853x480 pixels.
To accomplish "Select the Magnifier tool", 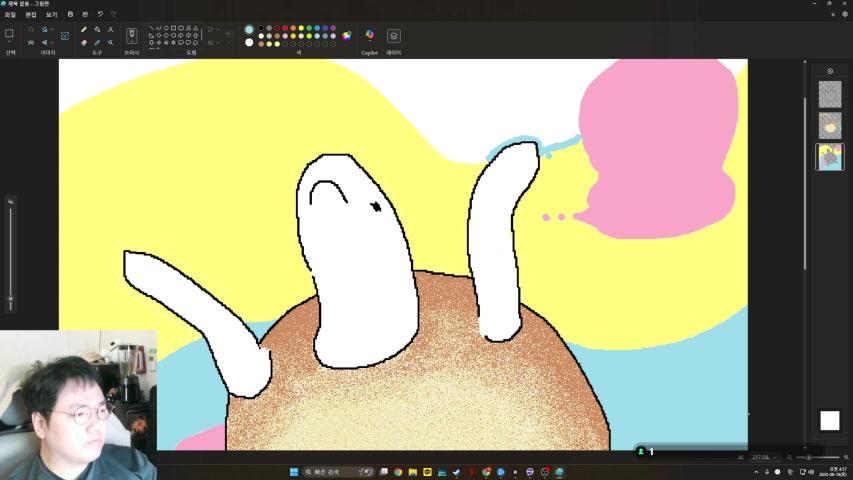I will coord(110,42).
